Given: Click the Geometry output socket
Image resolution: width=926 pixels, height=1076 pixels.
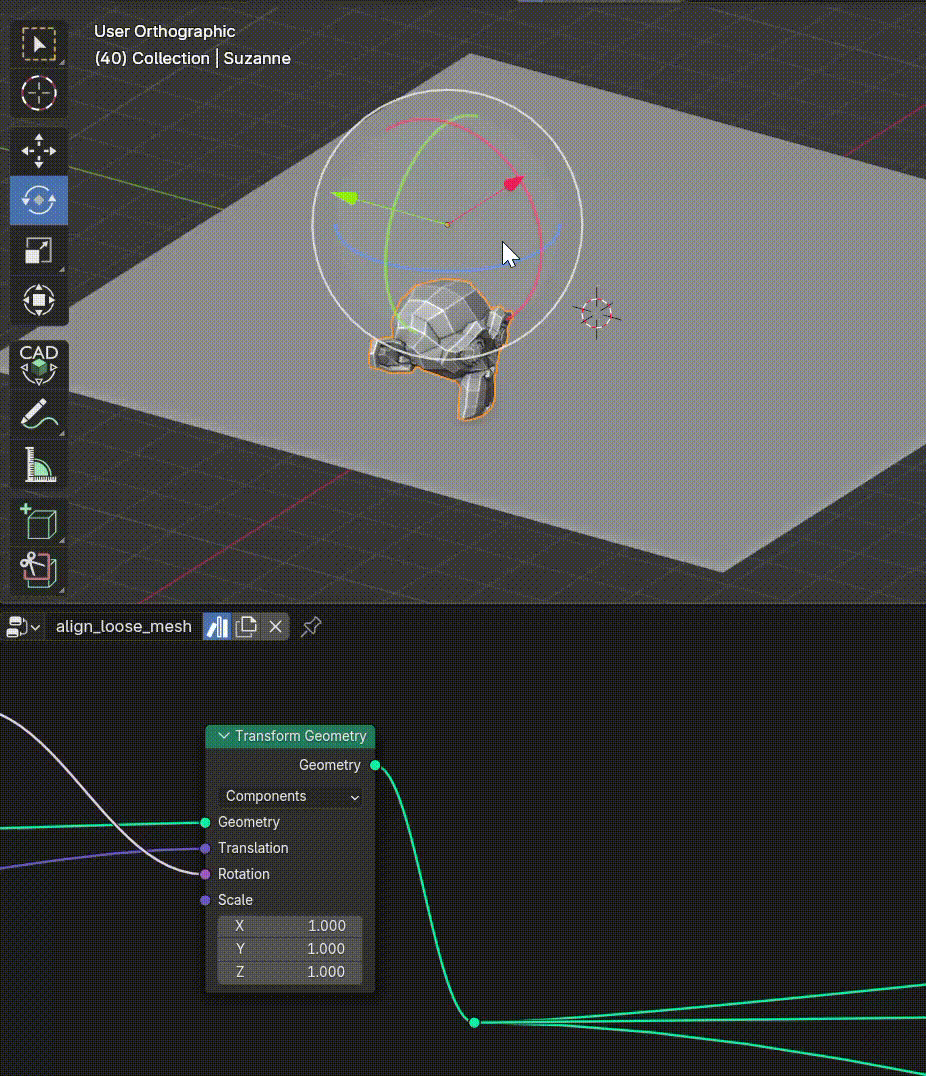Looking at the screenshot, I should [x=375, y=765].
